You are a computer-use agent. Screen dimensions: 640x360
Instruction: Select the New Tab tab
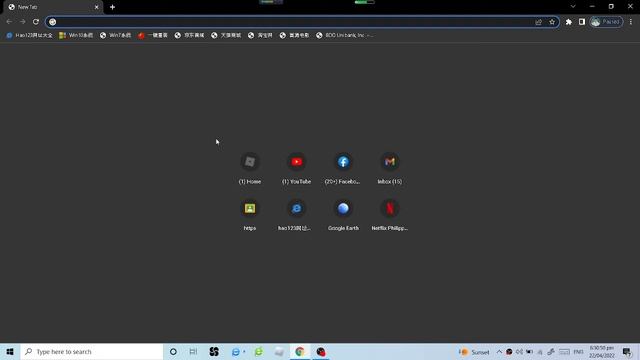(53, 7)
